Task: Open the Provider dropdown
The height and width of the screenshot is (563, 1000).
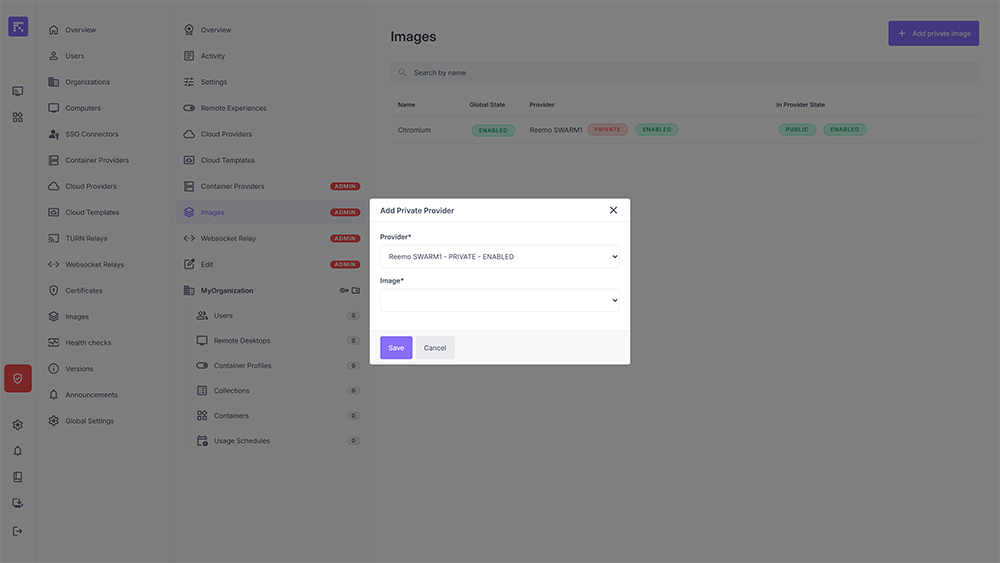Action: [499, 257]
